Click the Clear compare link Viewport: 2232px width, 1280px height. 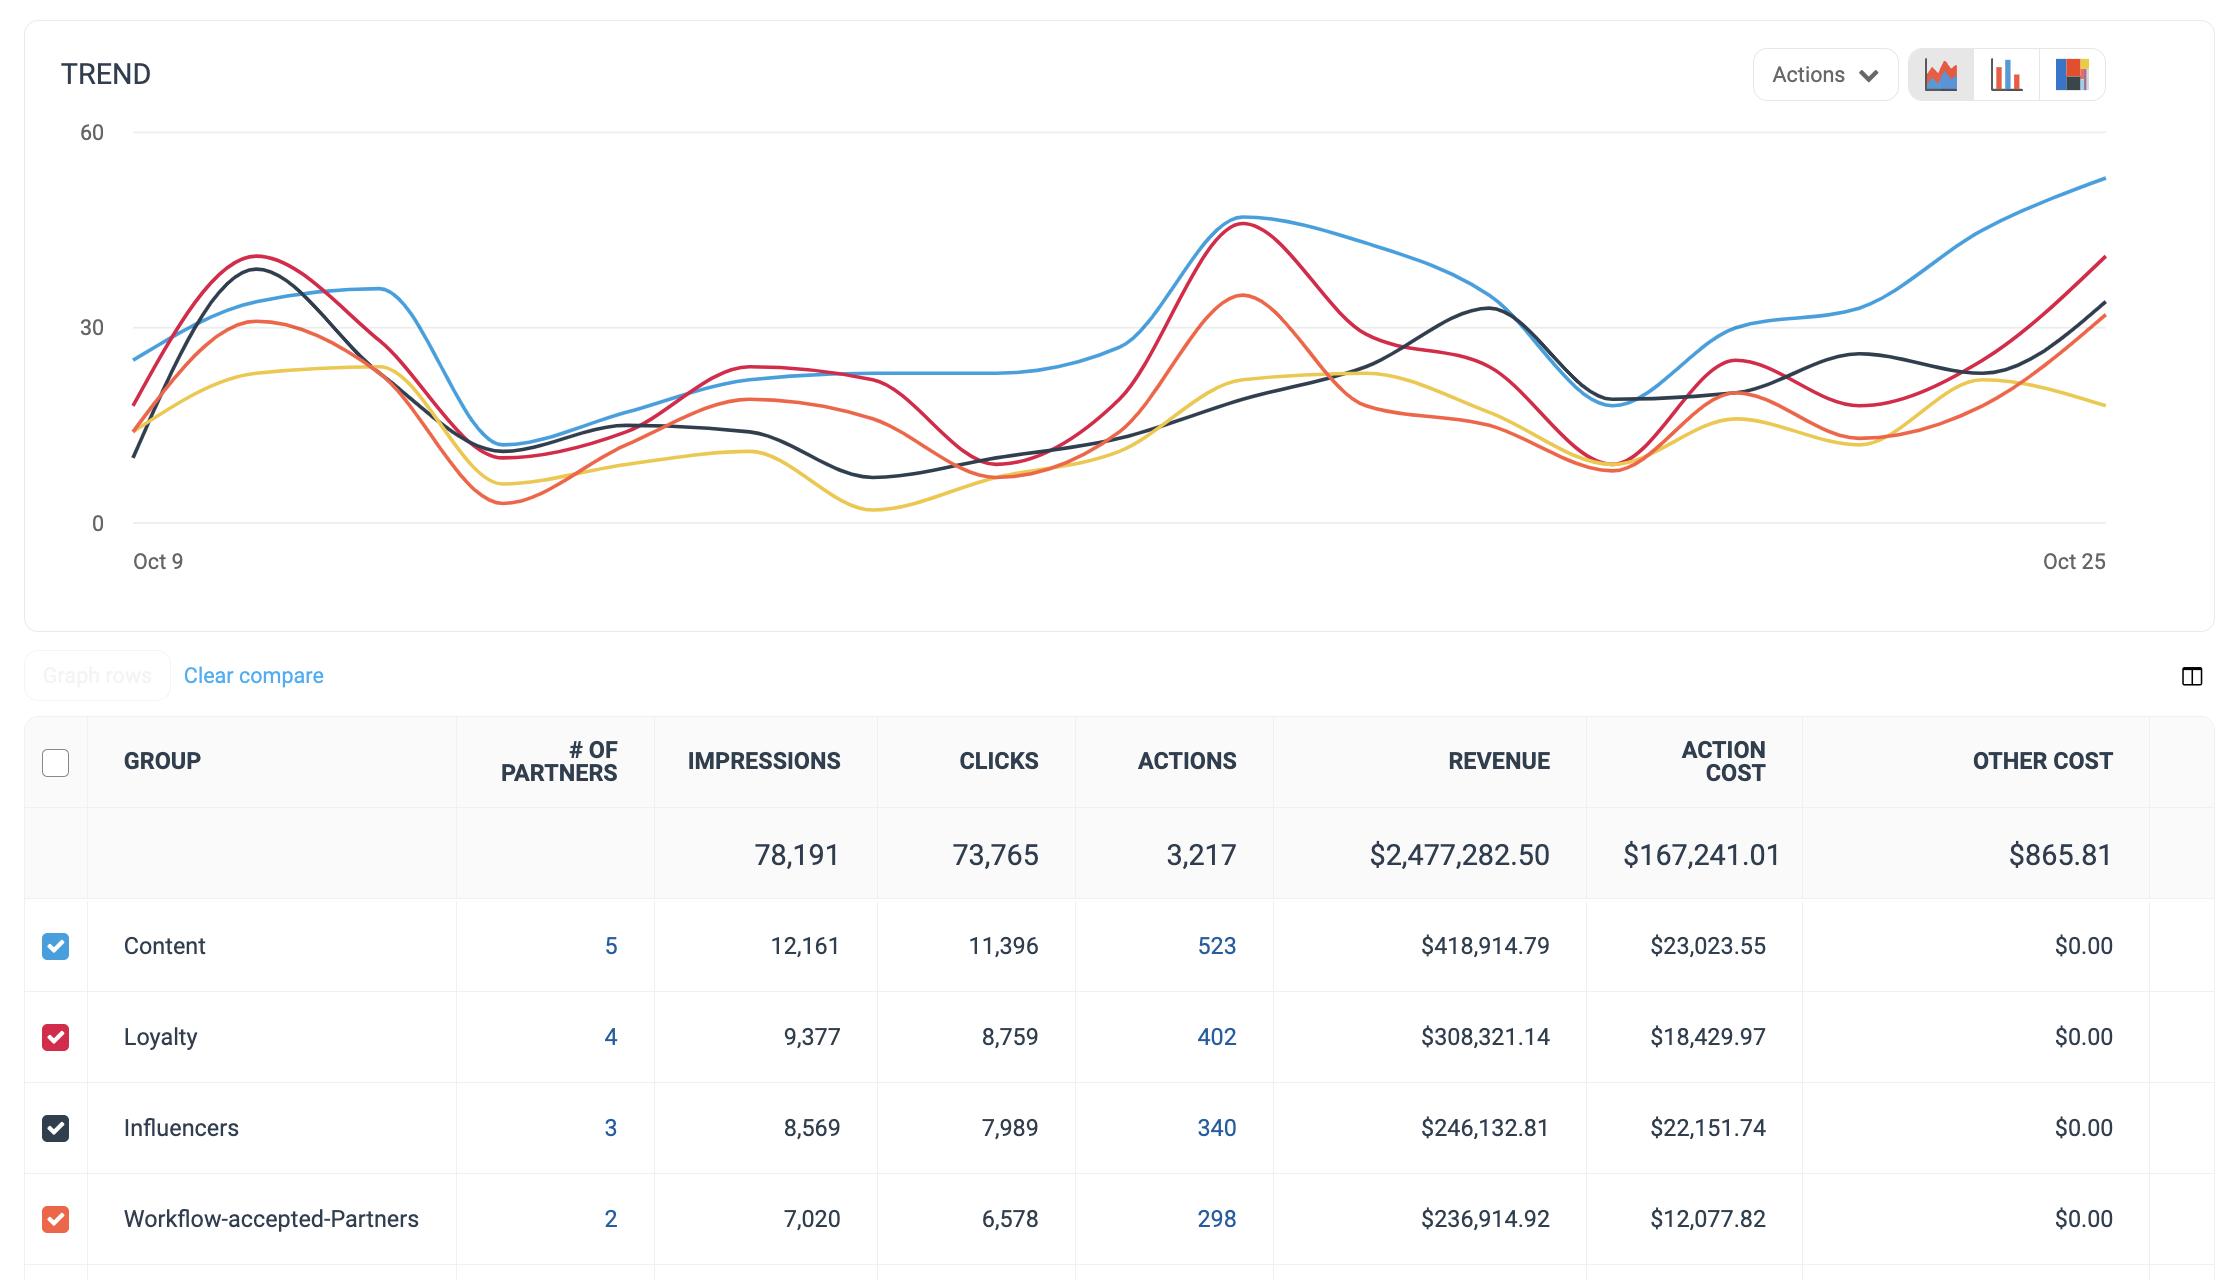[x=254, y=676]
